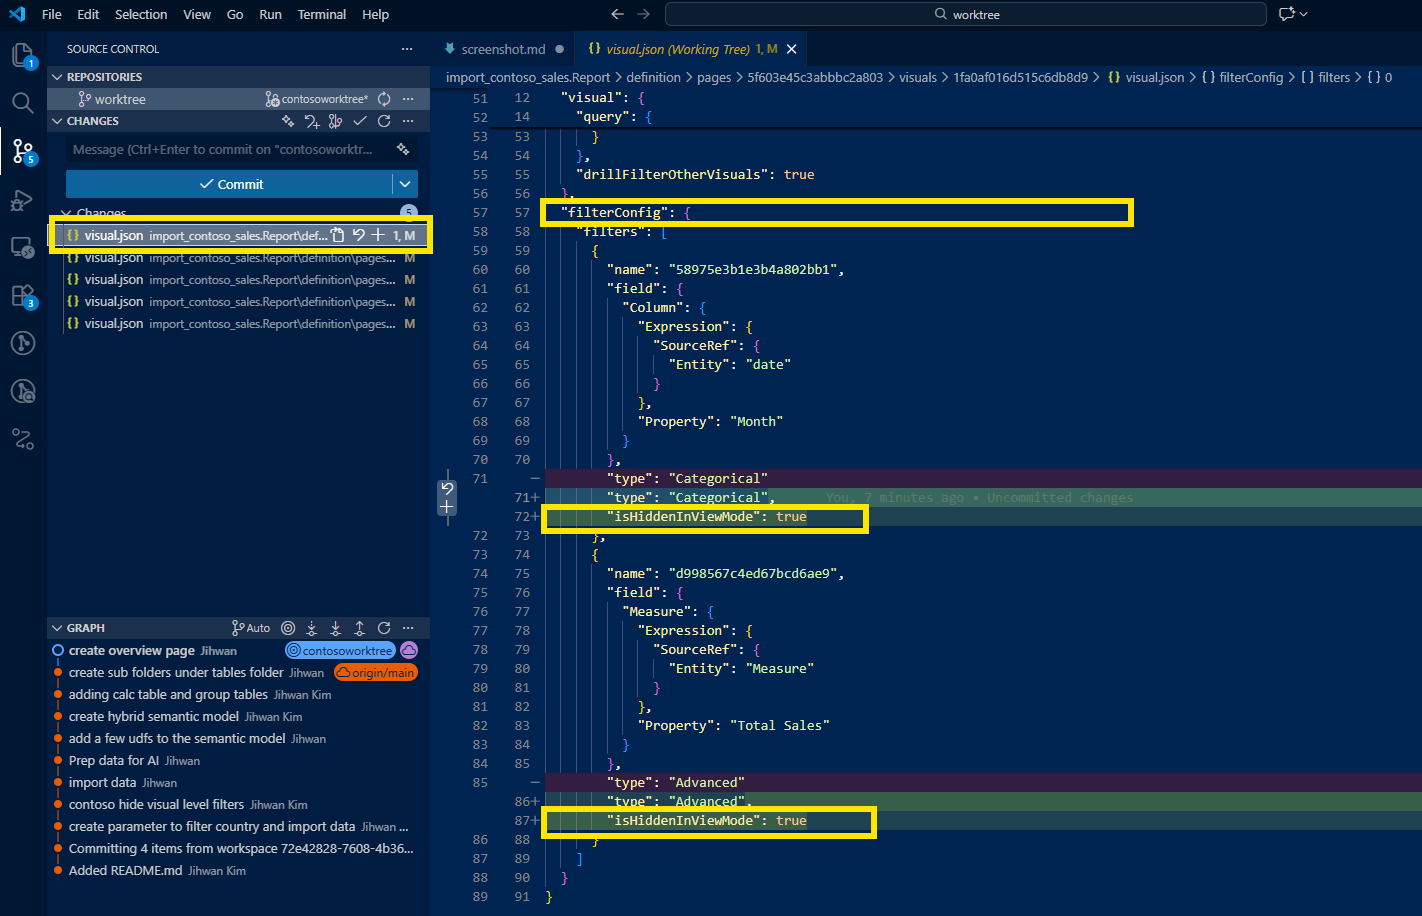Open the File menu
1422x916 pixels.
point(52,14)
